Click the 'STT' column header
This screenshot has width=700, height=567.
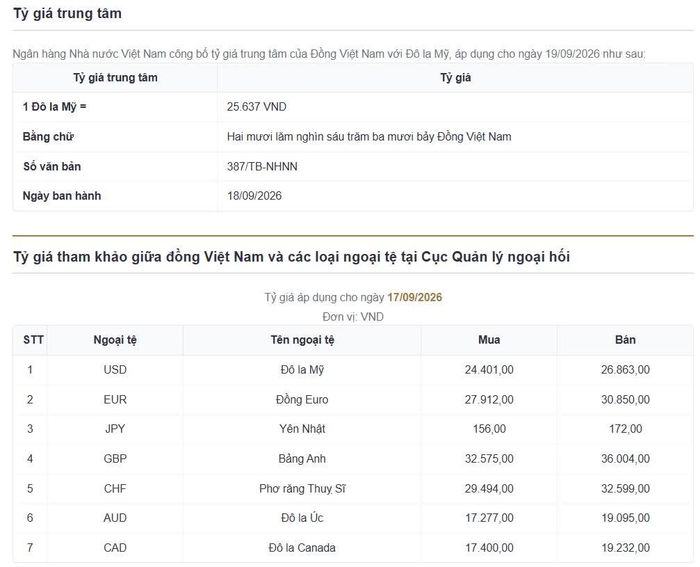click(33, 340)
